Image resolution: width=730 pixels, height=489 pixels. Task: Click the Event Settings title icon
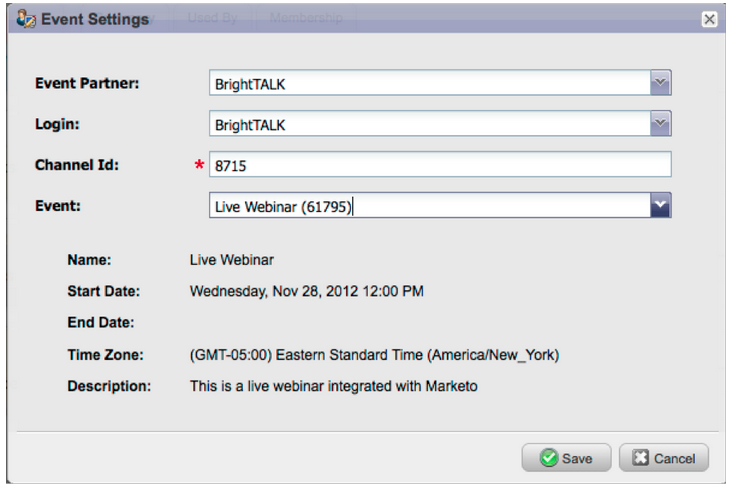coord(26,19)
